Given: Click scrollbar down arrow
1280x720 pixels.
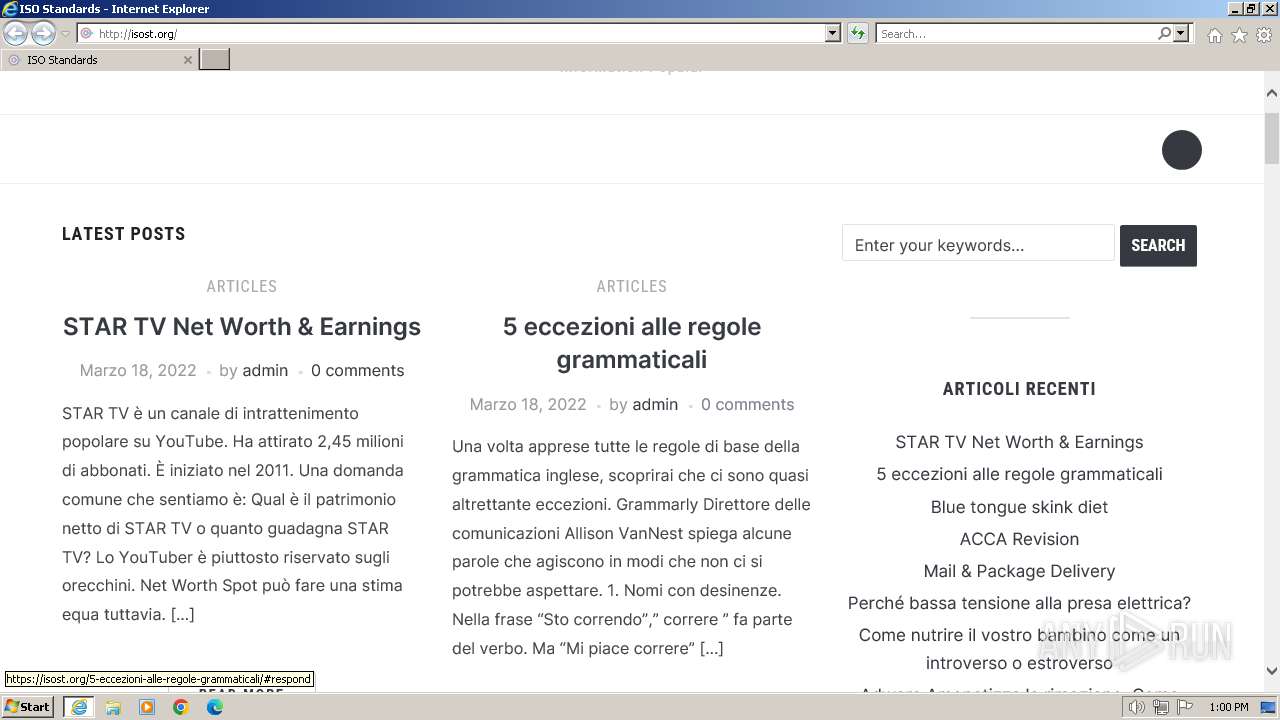Looking at the screenshot, I should pyautogui.click(x=1271, y=672).
